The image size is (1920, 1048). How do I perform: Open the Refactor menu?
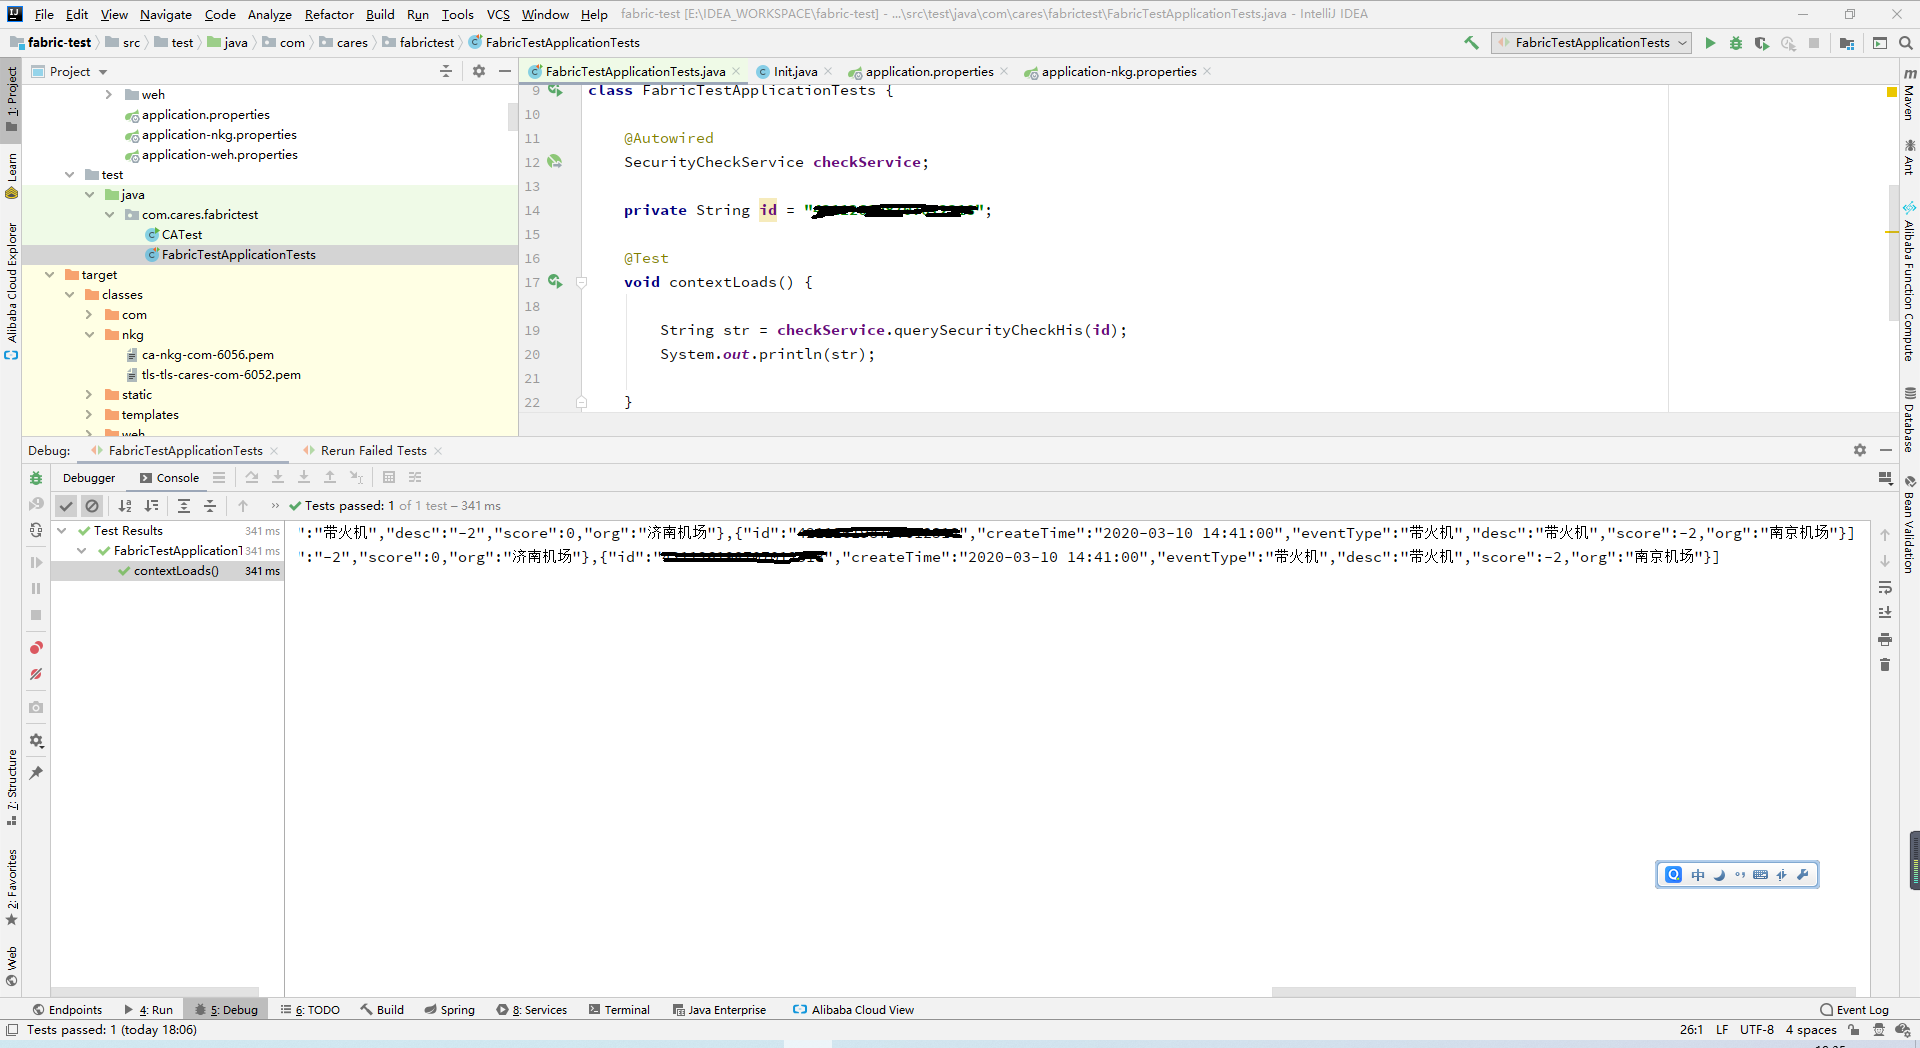[329, 14]
